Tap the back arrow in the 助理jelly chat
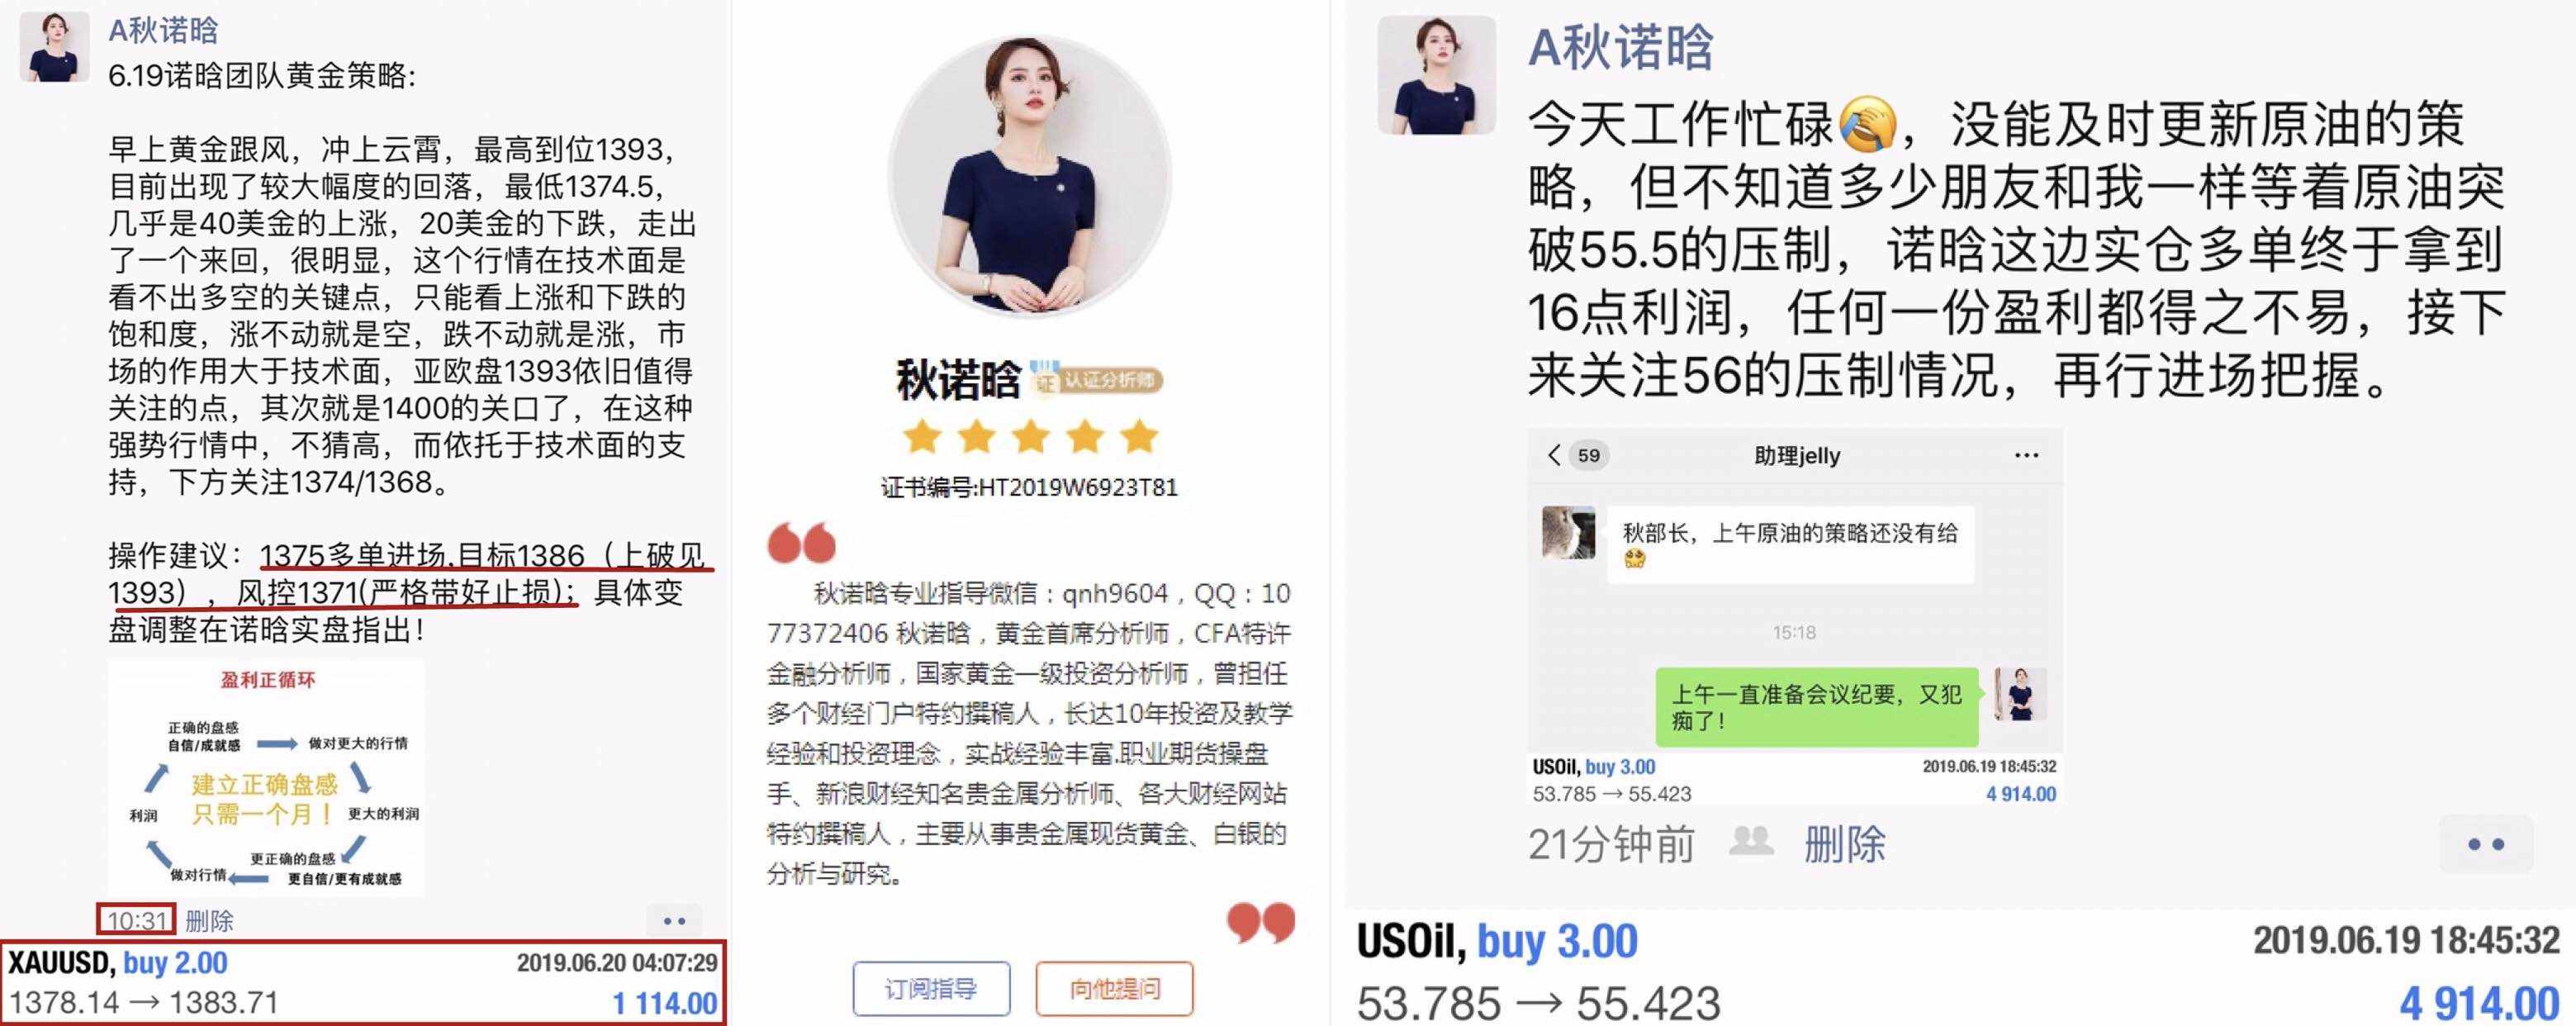The height and width of the screenshot is (1026, 2576). click(1553, 456)
